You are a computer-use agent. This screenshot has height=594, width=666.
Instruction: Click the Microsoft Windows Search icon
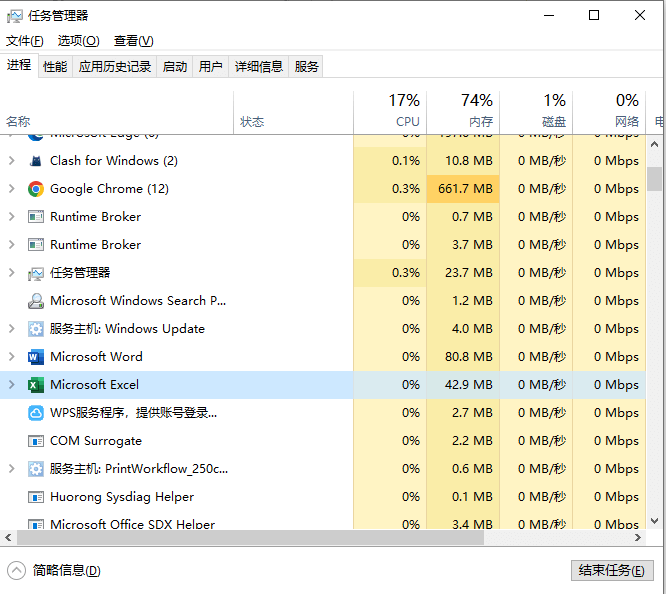point(36,301)
